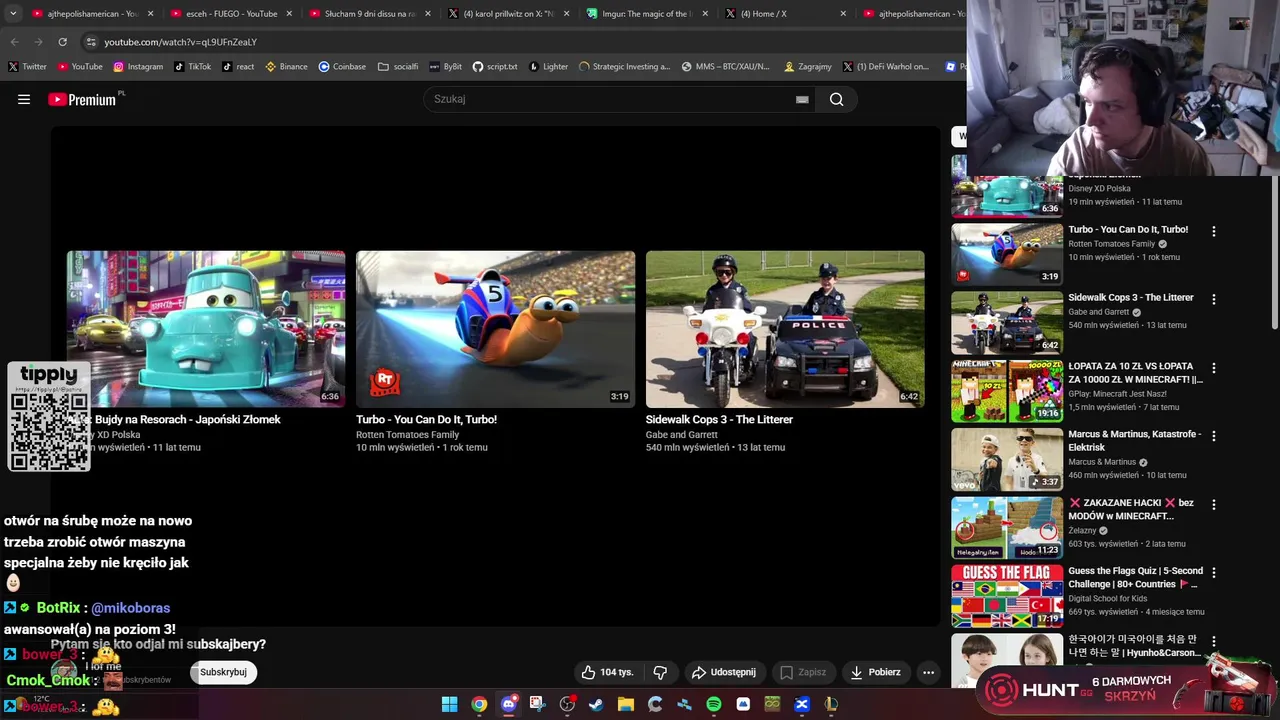Play Bujdy na Resorach endscreen thumbnail
Image resolution: width=1280 pixels, height=720 pixels.
click(x=206, y=329)
